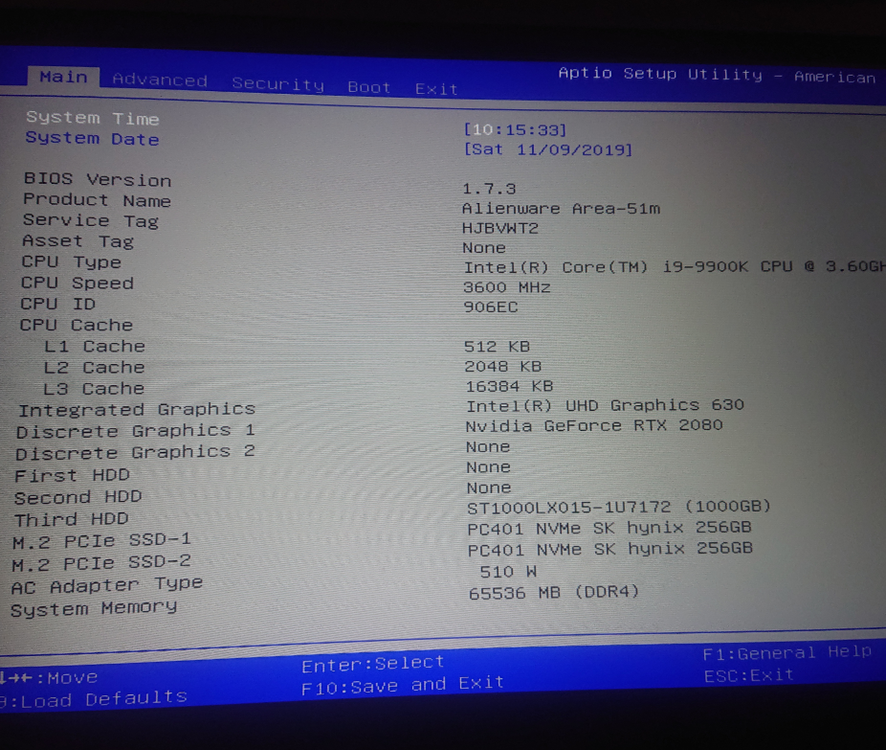Switch to the Security tab
The width and height of the screenshot is (886, 750).
(x=278, y=85)
